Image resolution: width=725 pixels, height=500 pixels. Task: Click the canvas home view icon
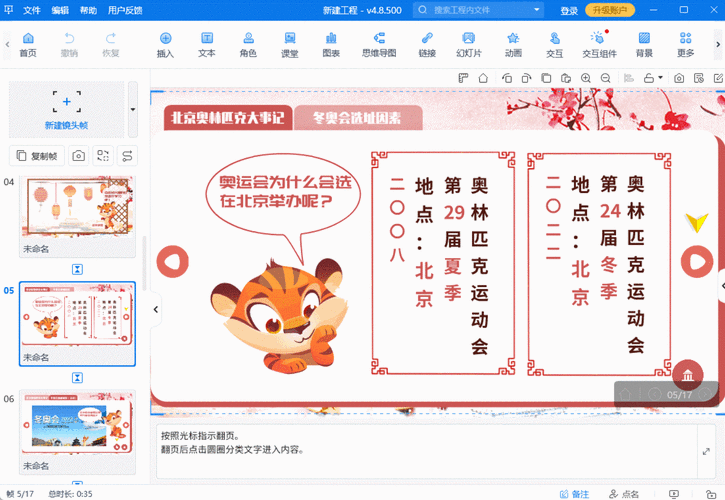click(483, 78)
